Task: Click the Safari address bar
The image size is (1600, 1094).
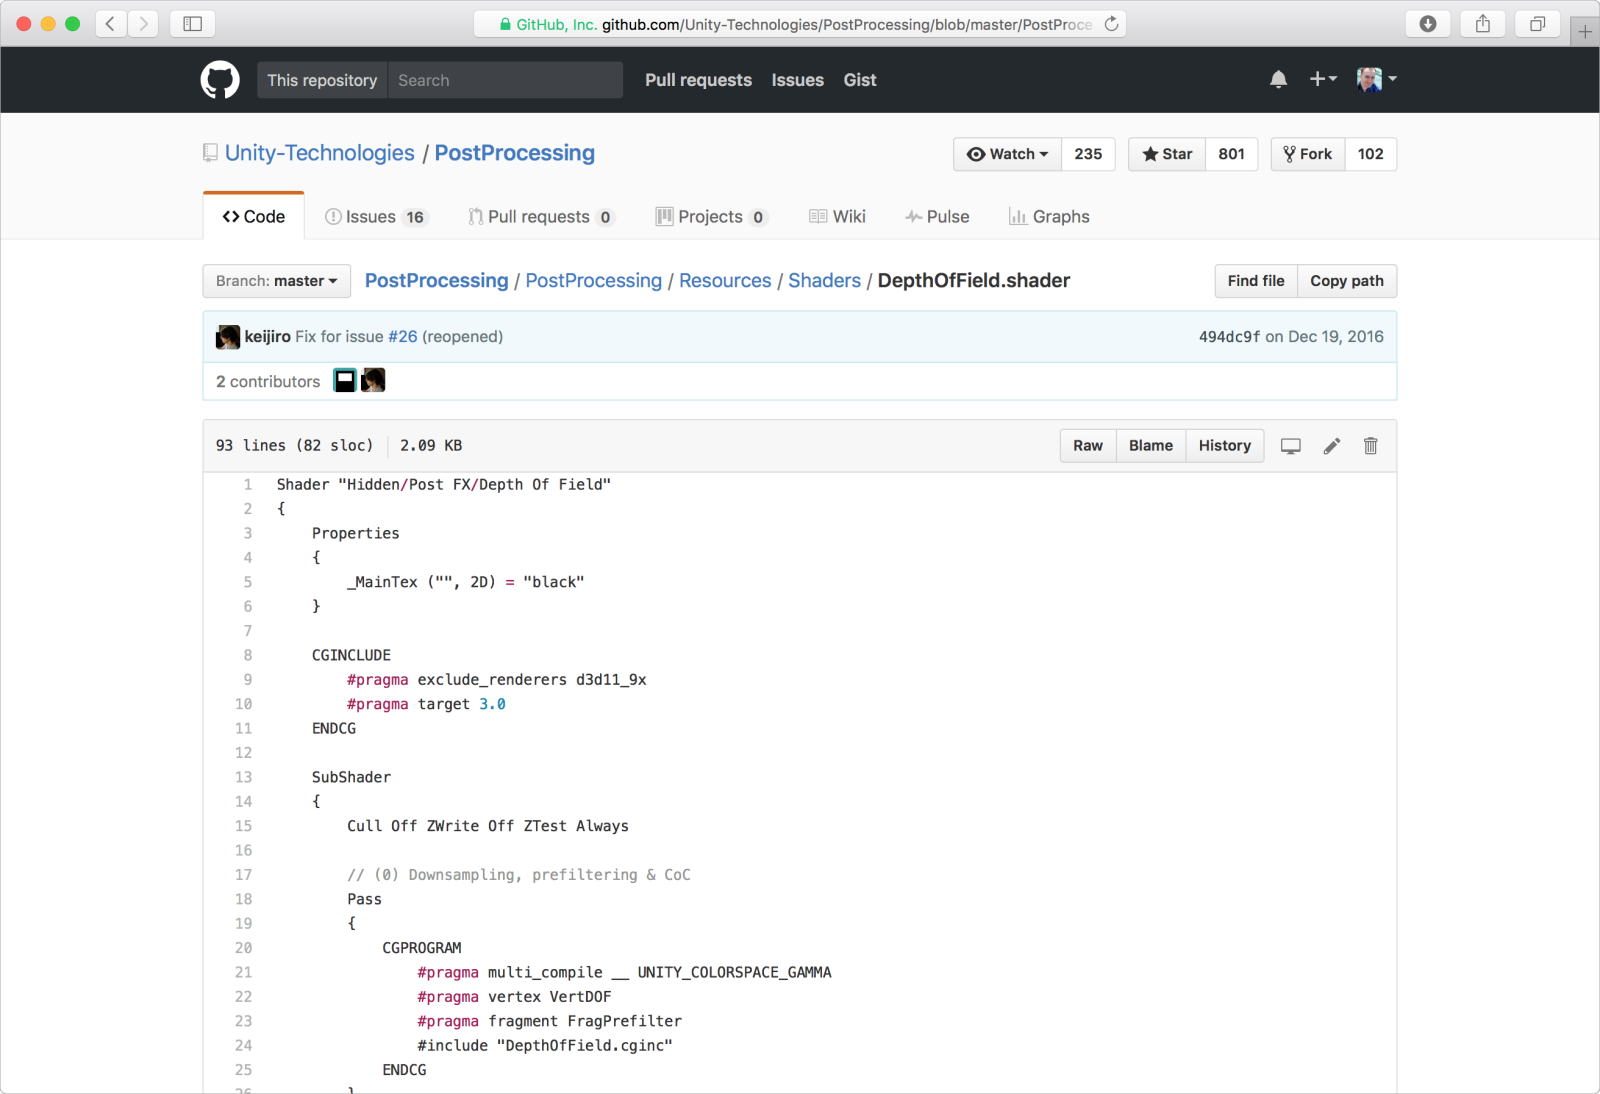Action: tap(800, 24)
